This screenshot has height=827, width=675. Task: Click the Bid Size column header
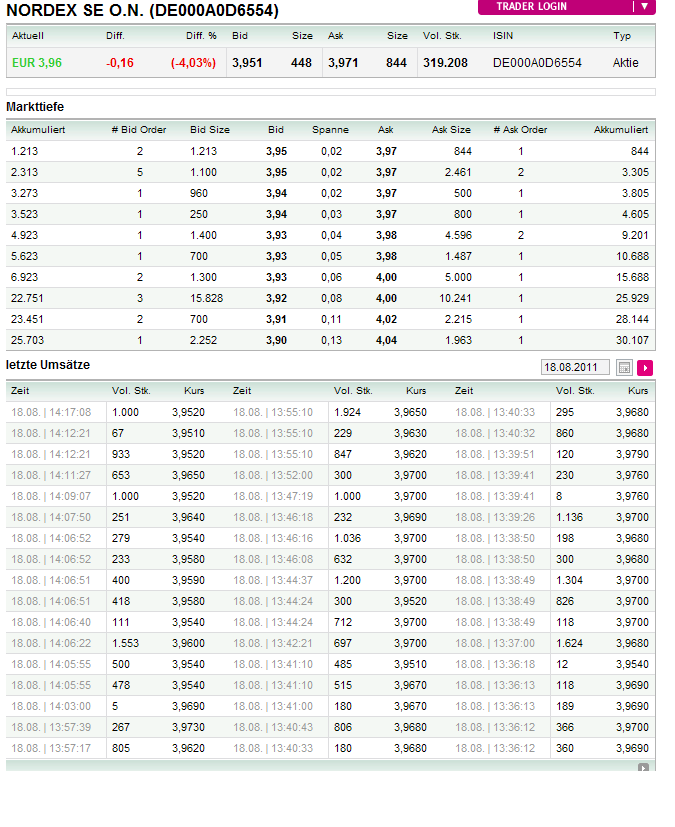(210, 130)
